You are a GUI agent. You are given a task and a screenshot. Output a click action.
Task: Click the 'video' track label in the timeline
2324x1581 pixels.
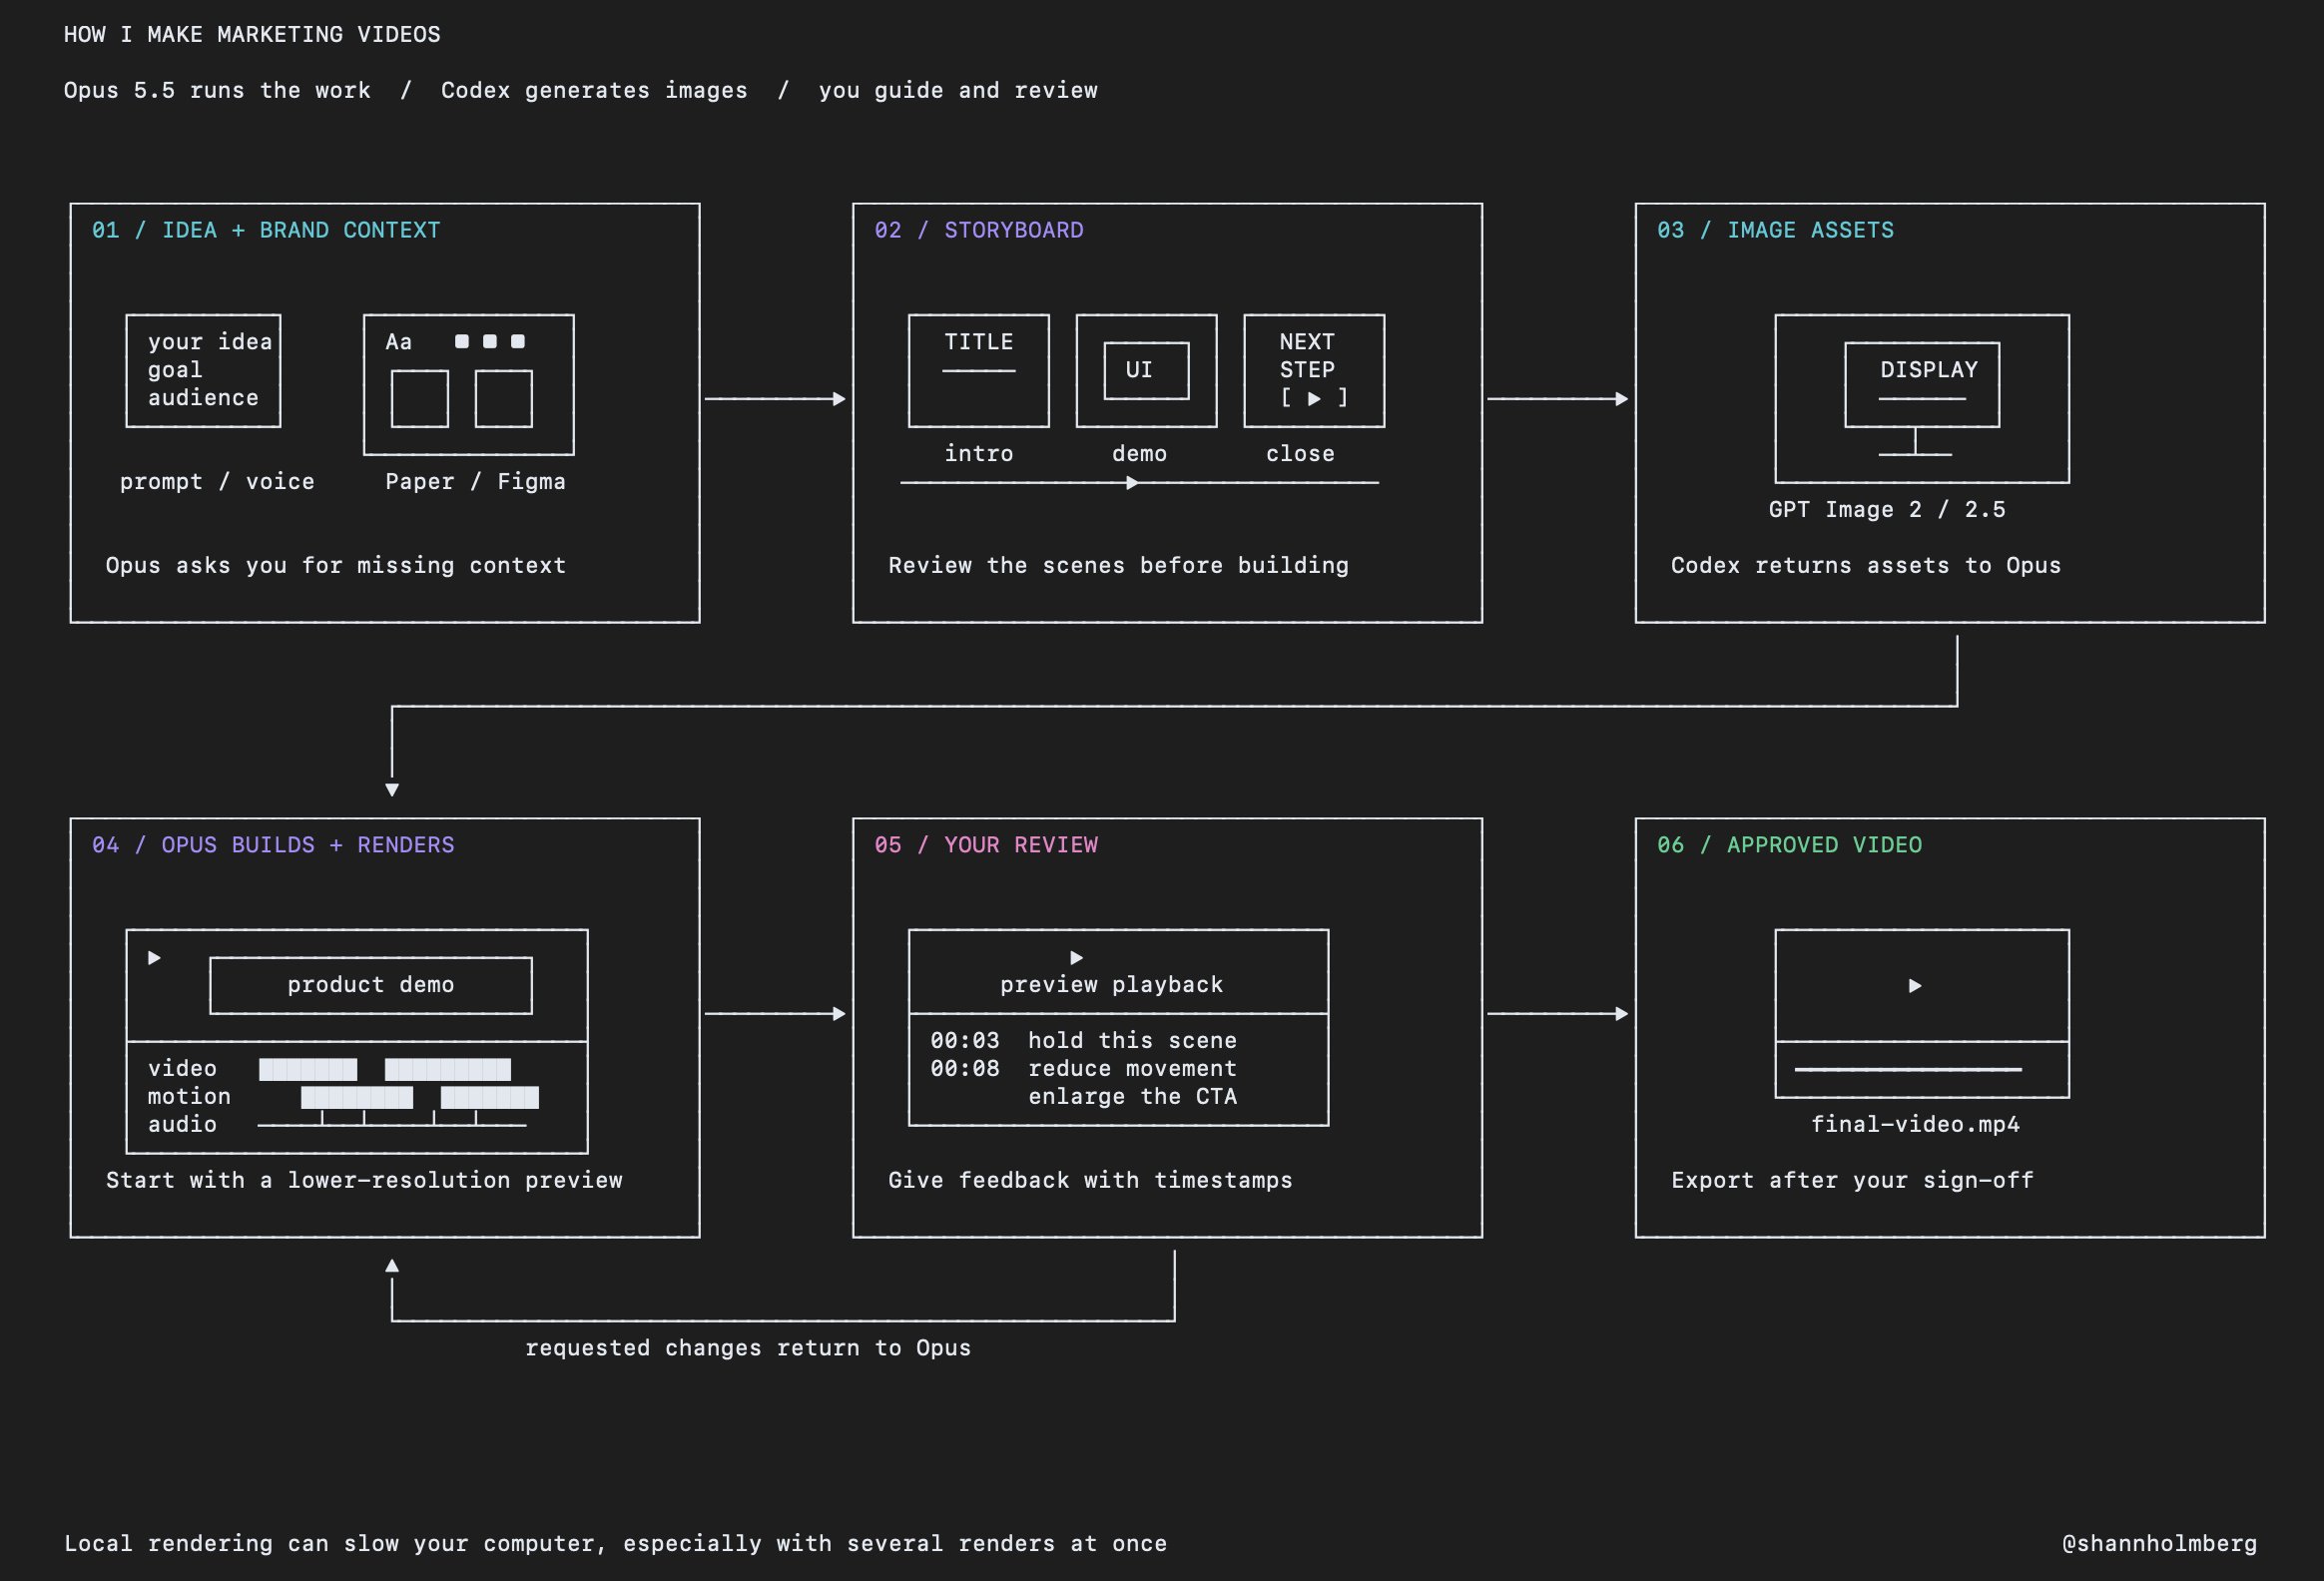click(182, 1069)
